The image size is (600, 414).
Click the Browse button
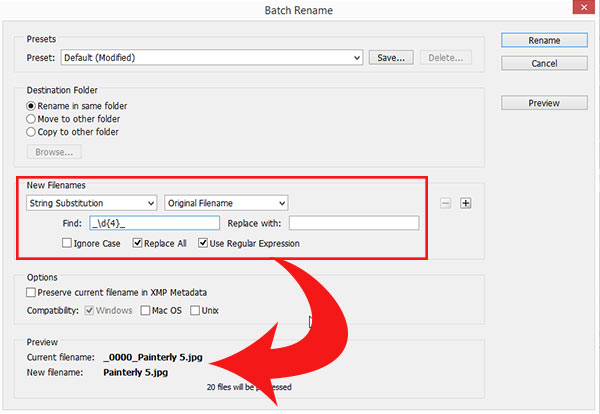point(54,152)
